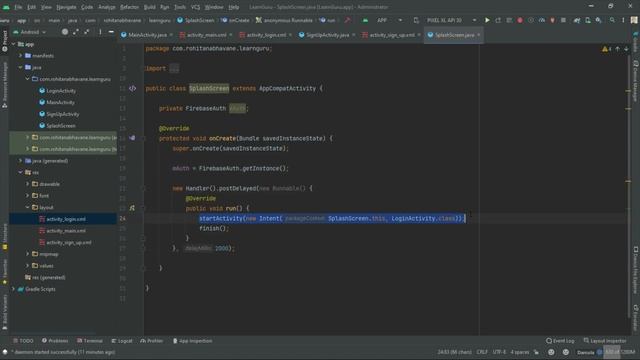Screen dimensions: 640x360
Task: Click the Collapse All icon in Project panel
Action: coord(87,32)
